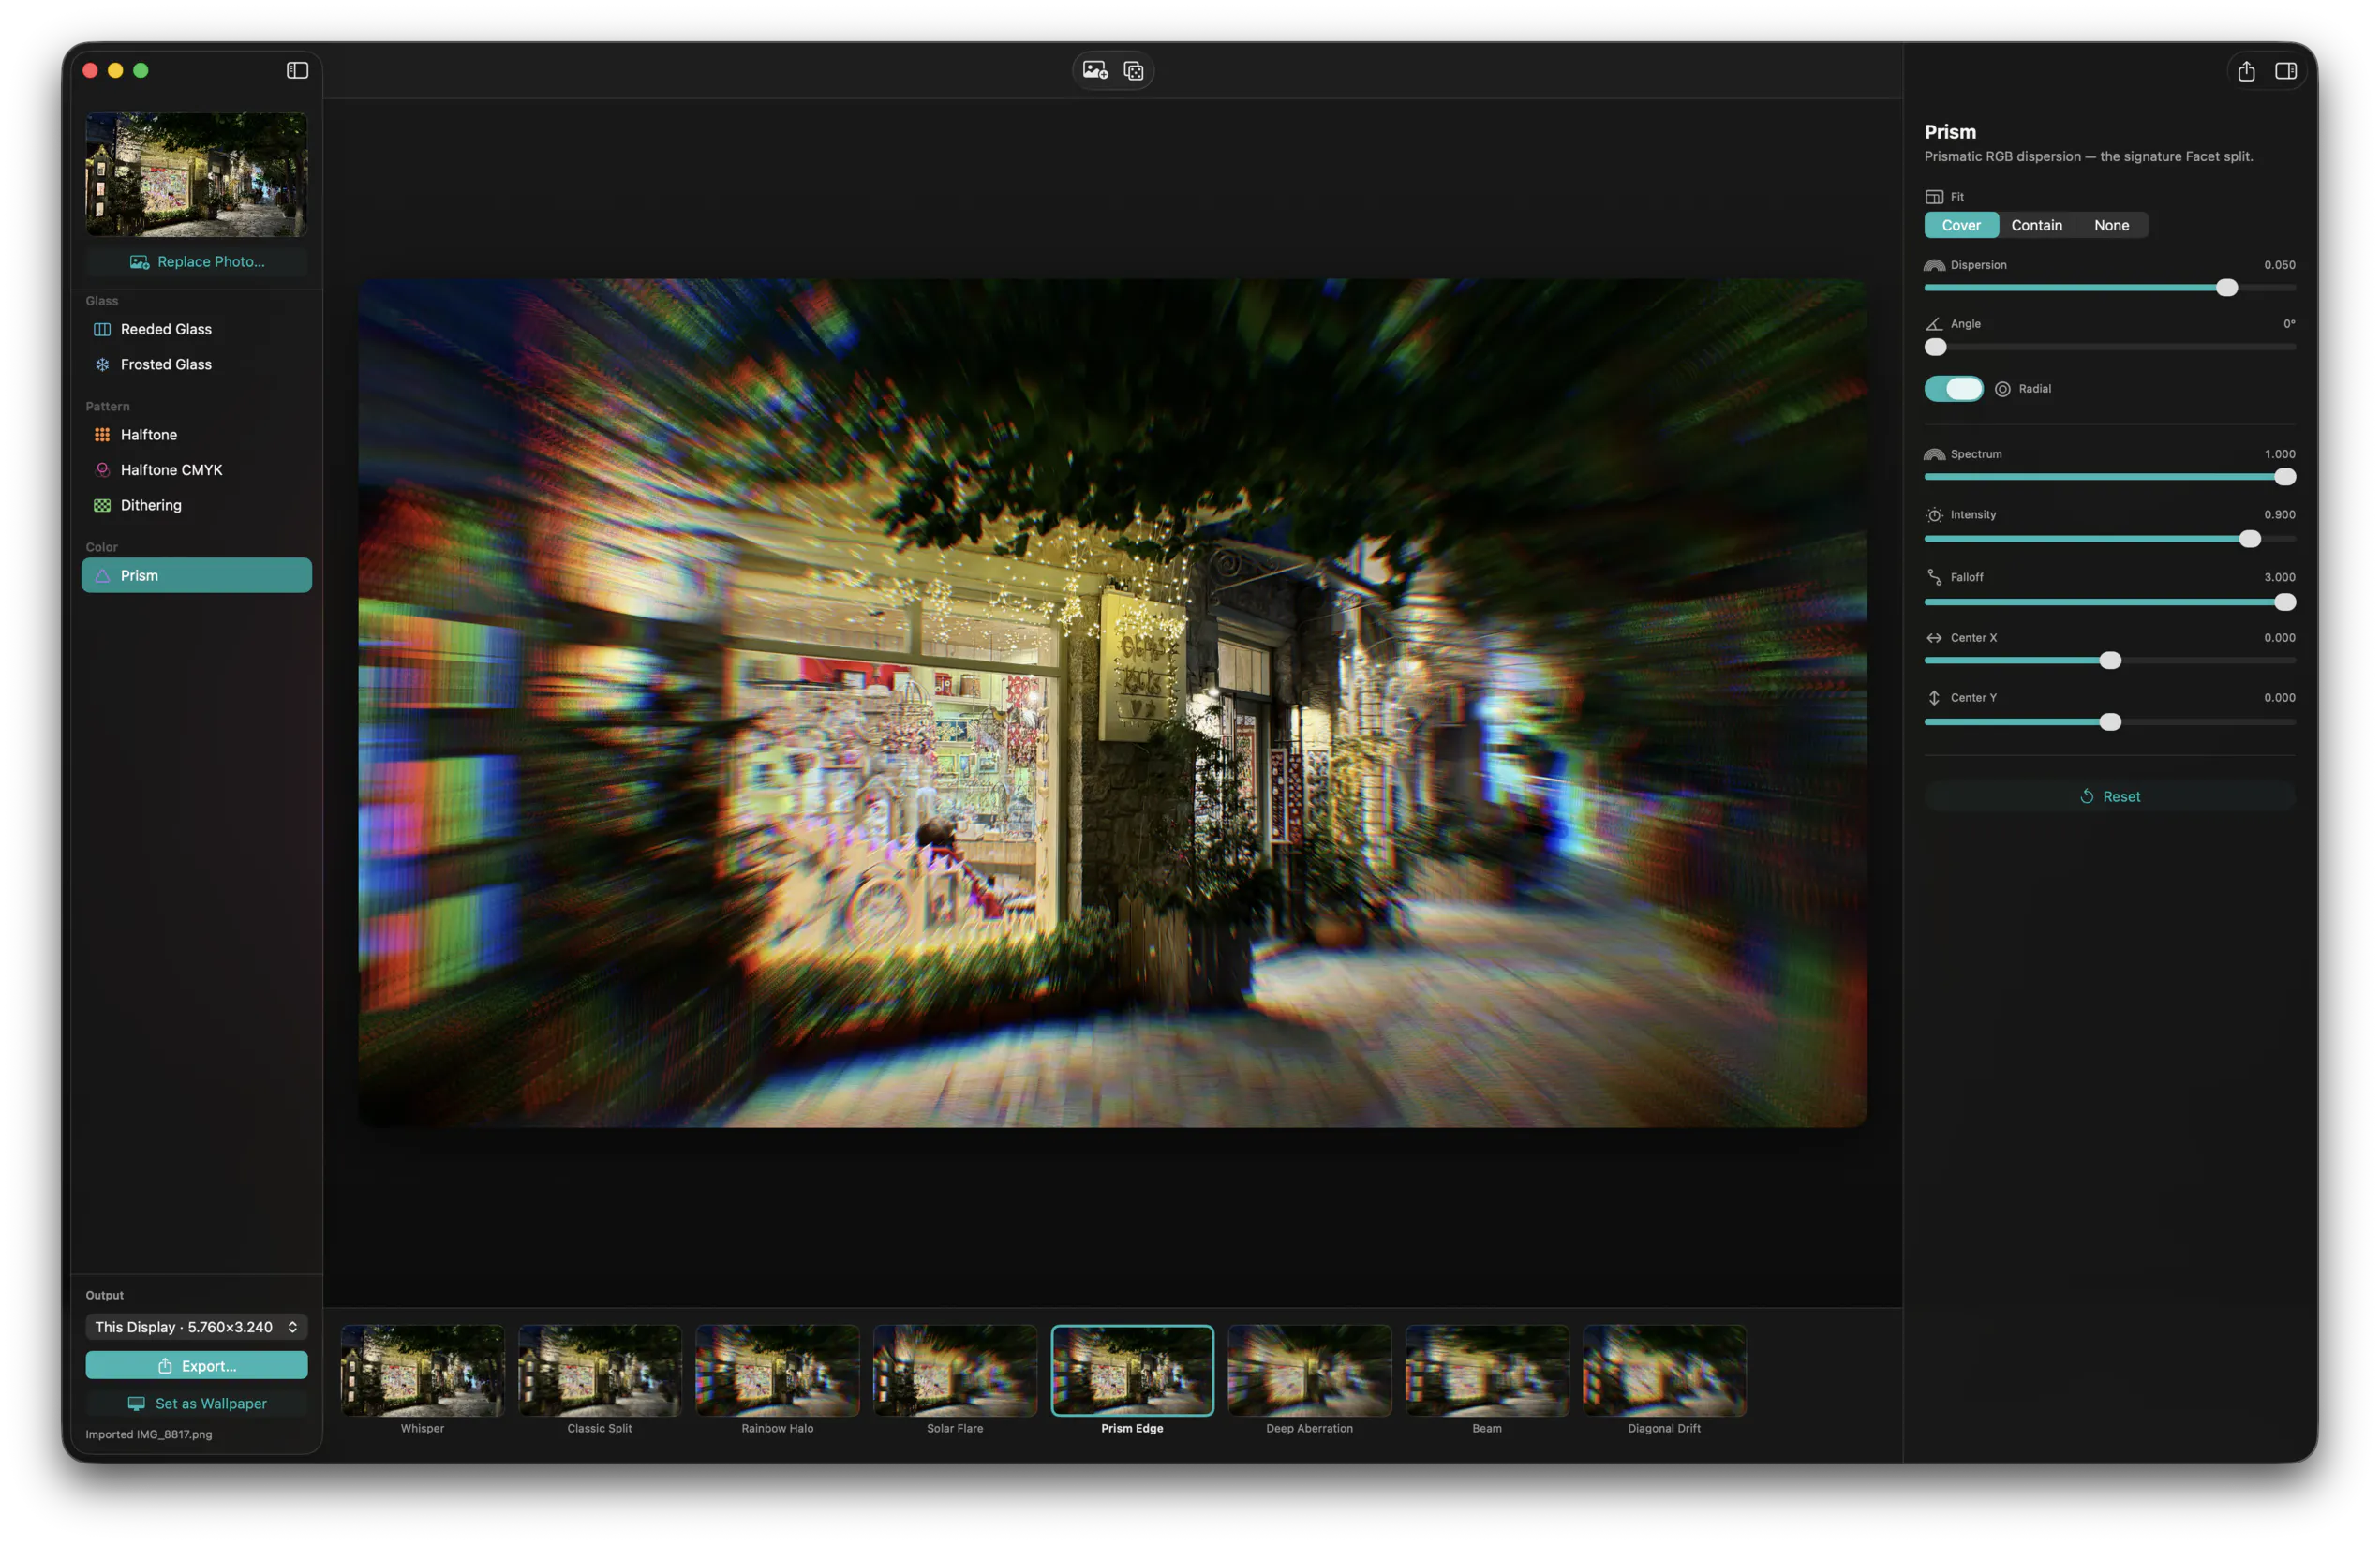
Task: Select the Contain fit option
Action: 2036,225
